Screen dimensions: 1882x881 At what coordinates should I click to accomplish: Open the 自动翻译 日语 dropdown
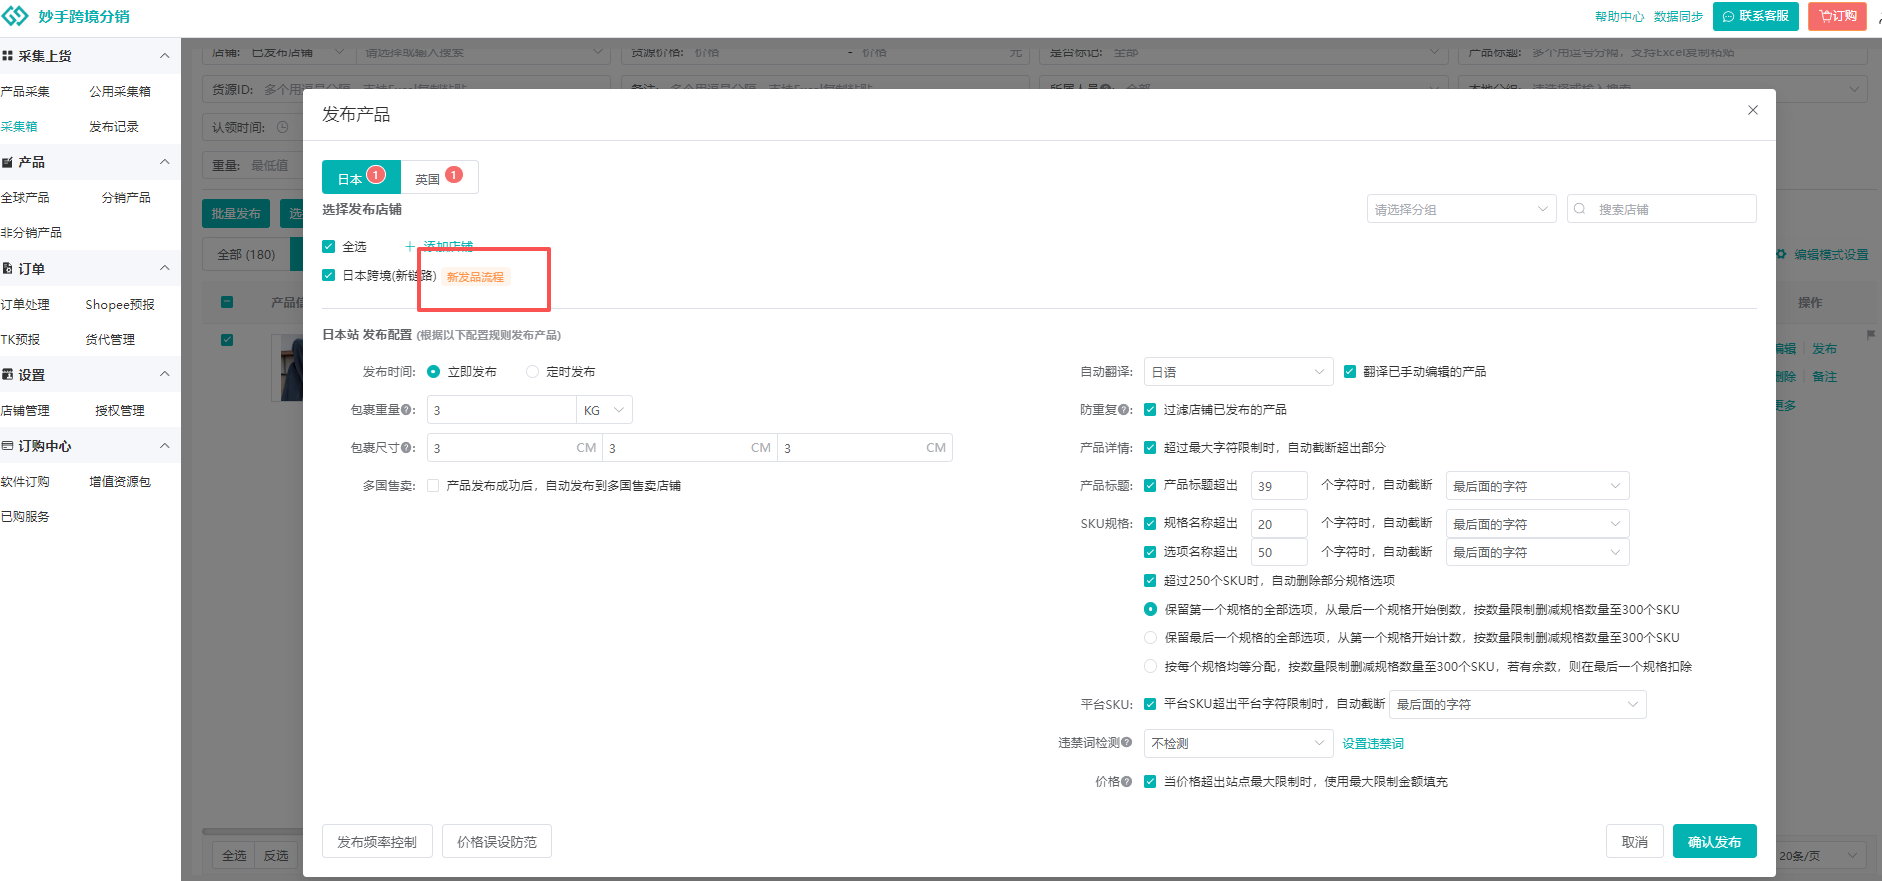point(1238,372)
